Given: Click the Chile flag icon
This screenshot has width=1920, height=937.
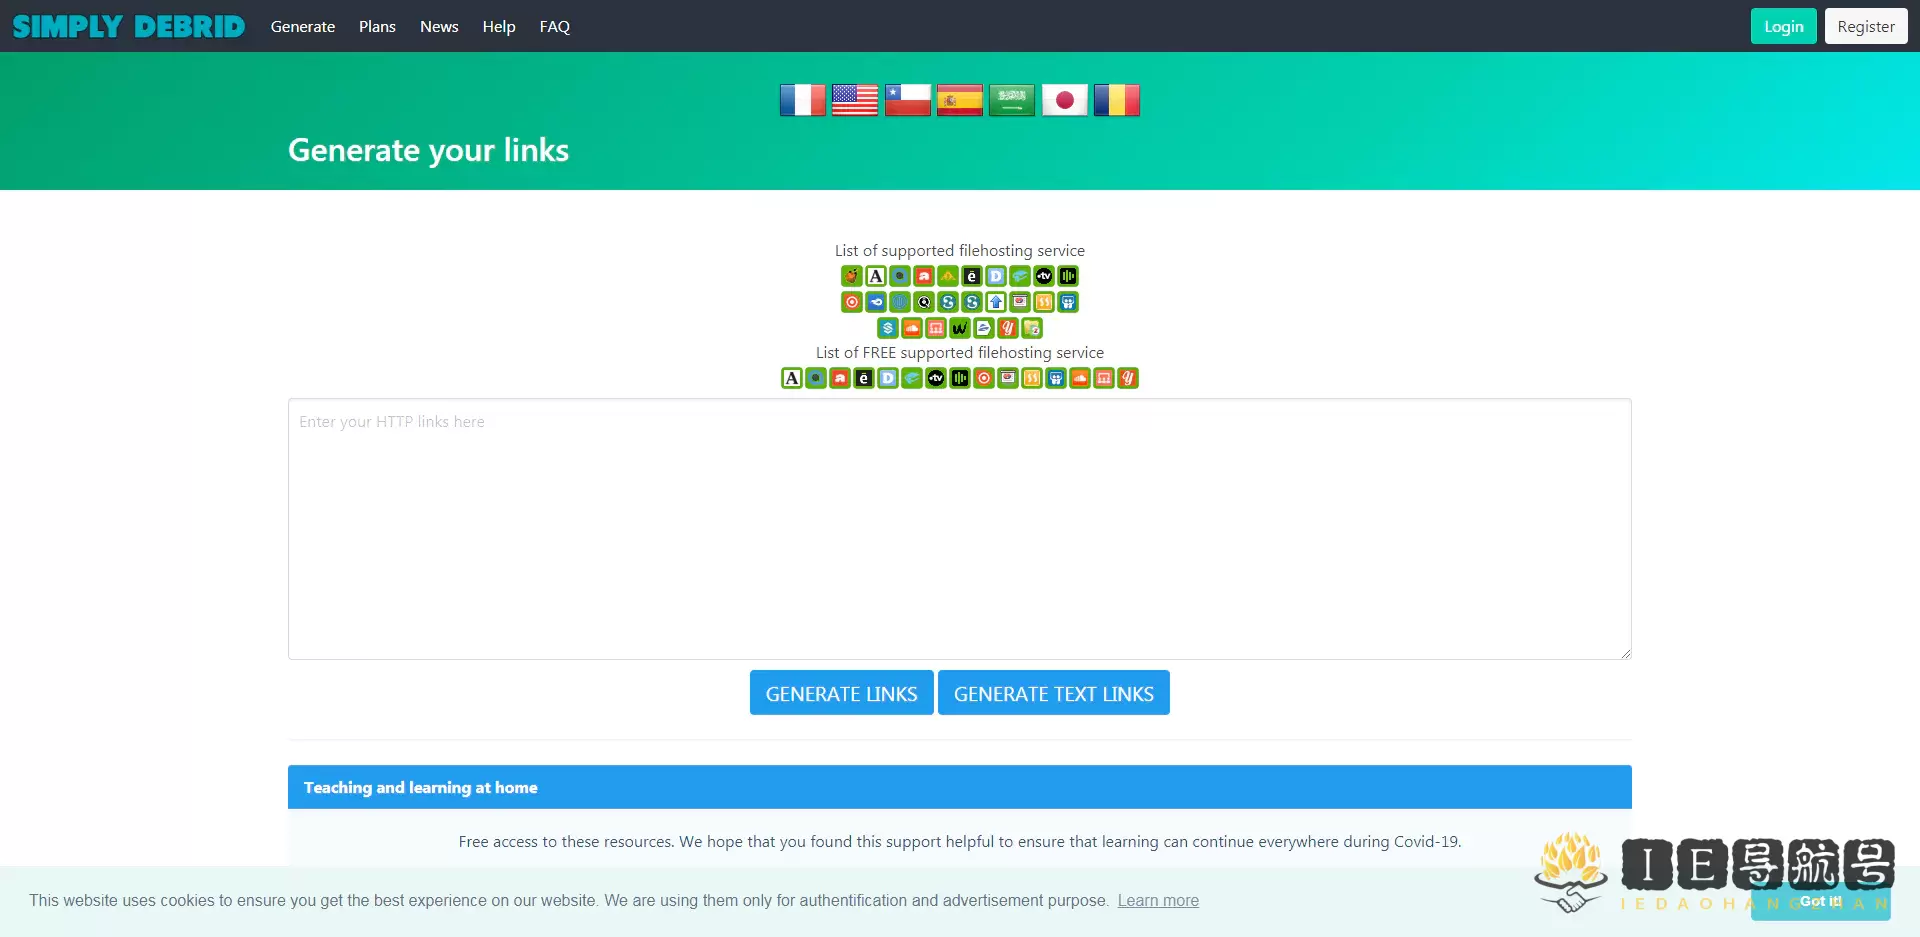Looking at the screenshot, I should click(x=907, y=100).
